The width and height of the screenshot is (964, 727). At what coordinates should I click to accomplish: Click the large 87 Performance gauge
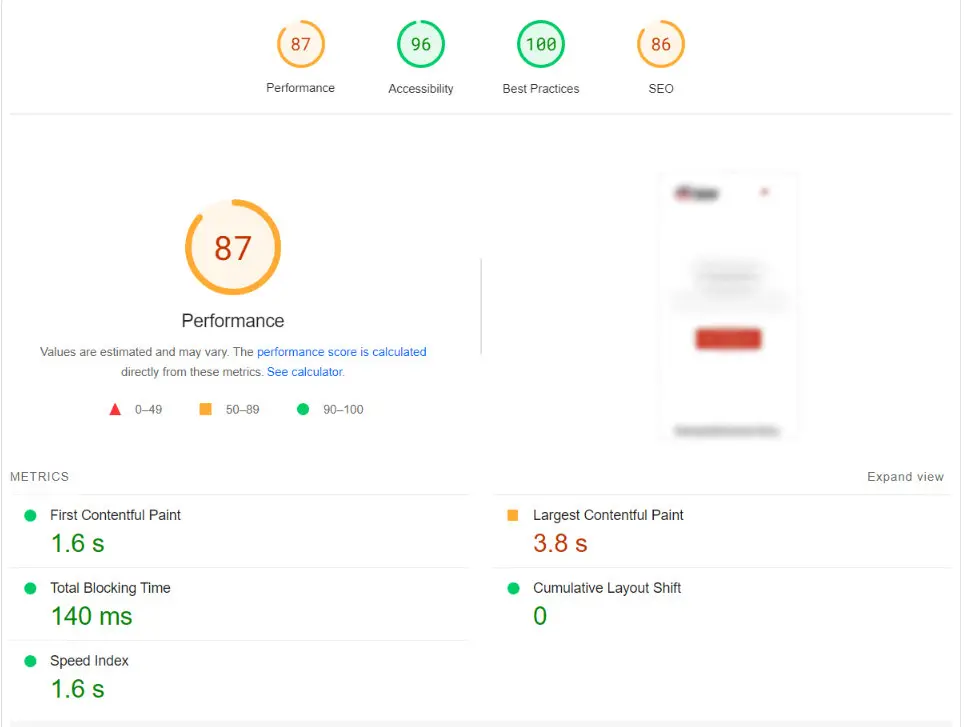233,248
